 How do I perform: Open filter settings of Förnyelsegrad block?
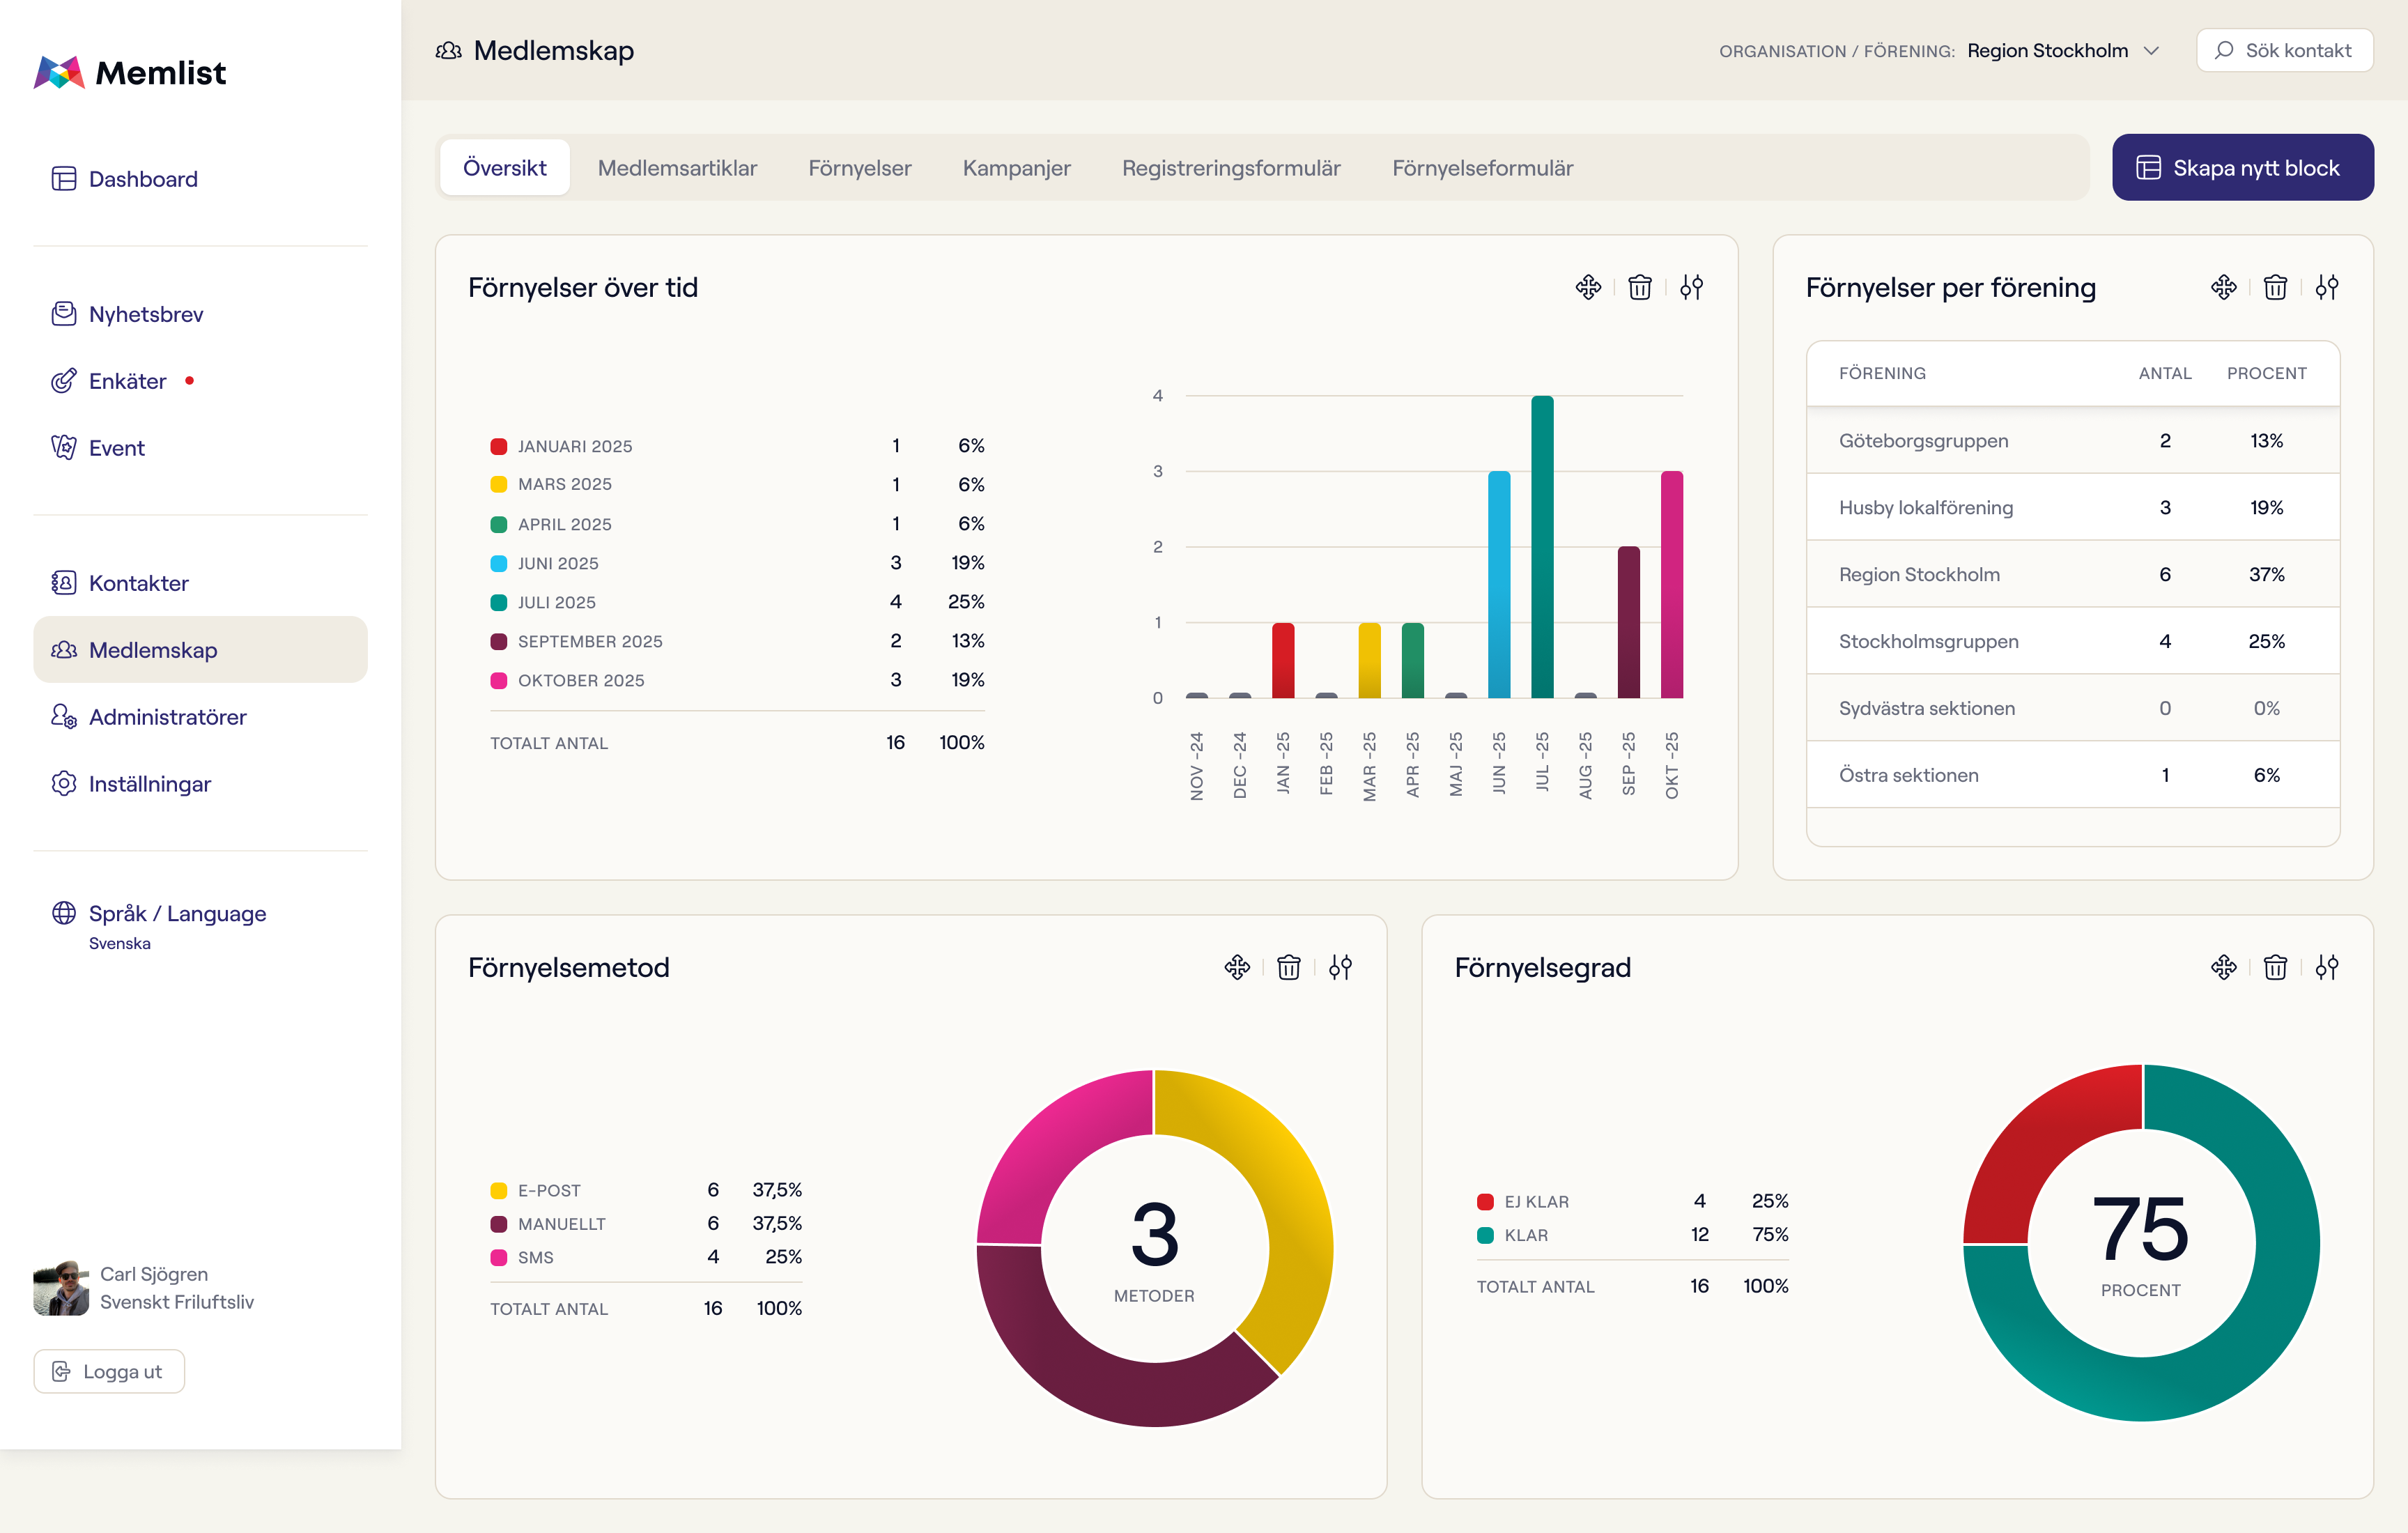coord(2327,967)
